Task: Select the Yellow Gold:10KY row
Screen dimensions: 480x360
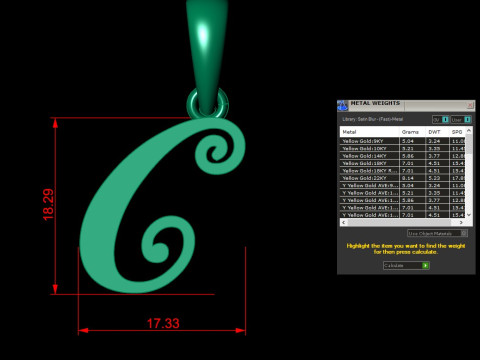Action: (403, 149)
